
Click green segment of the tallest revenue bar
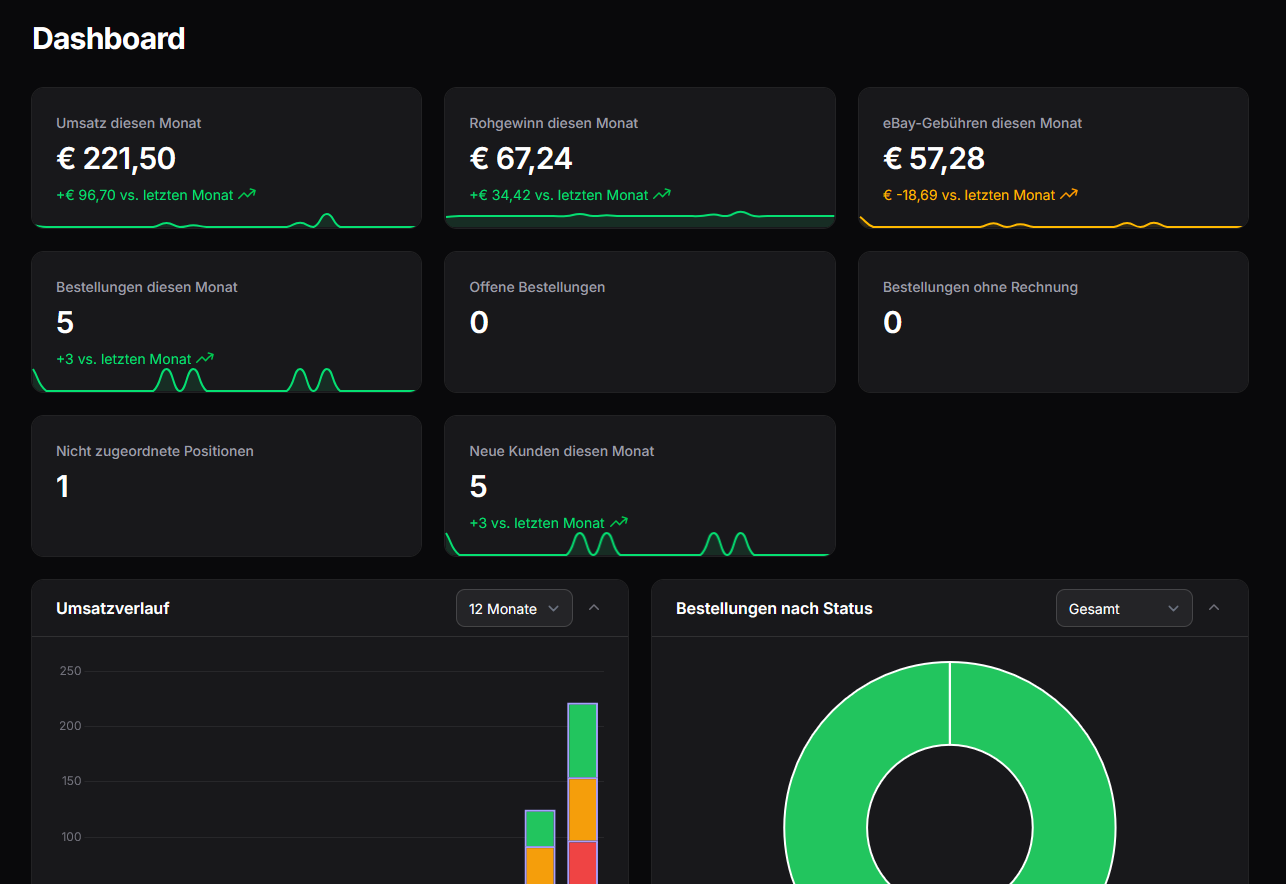click(x=582, y=741)
